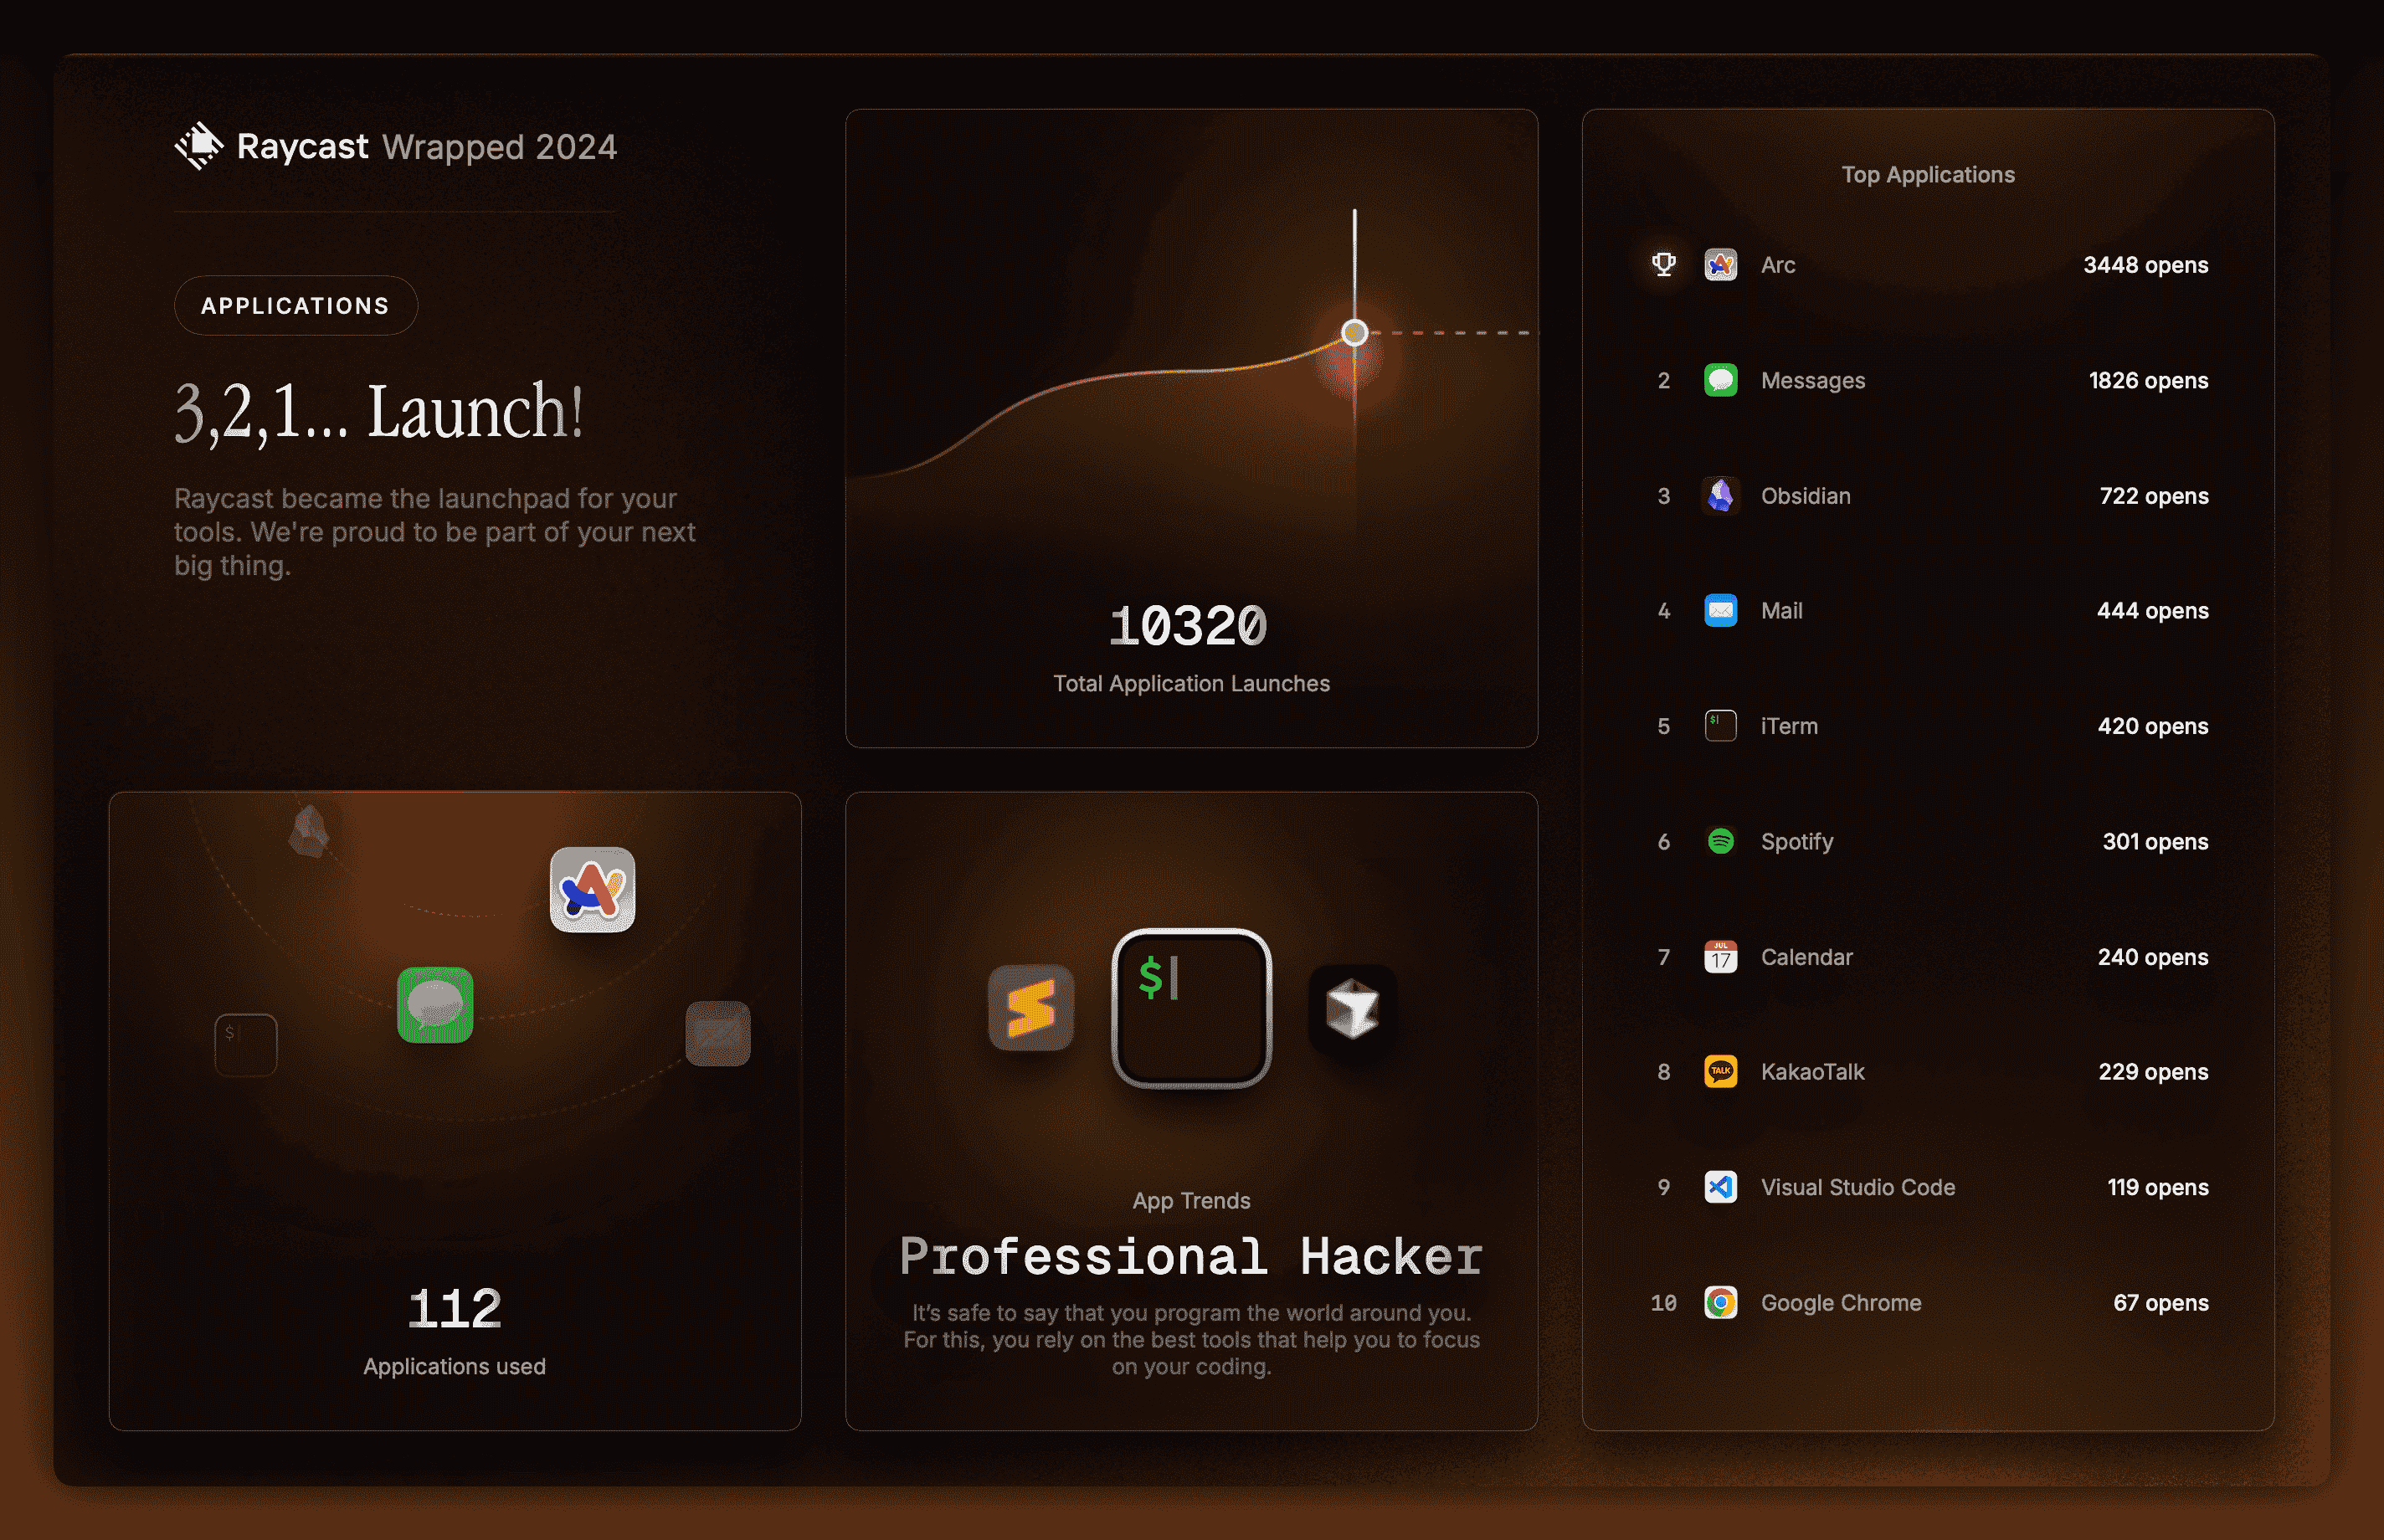Click the Arc icon in Top Applications
The width and height of the screenshot is (2384, 1540).
(1720, 265)
